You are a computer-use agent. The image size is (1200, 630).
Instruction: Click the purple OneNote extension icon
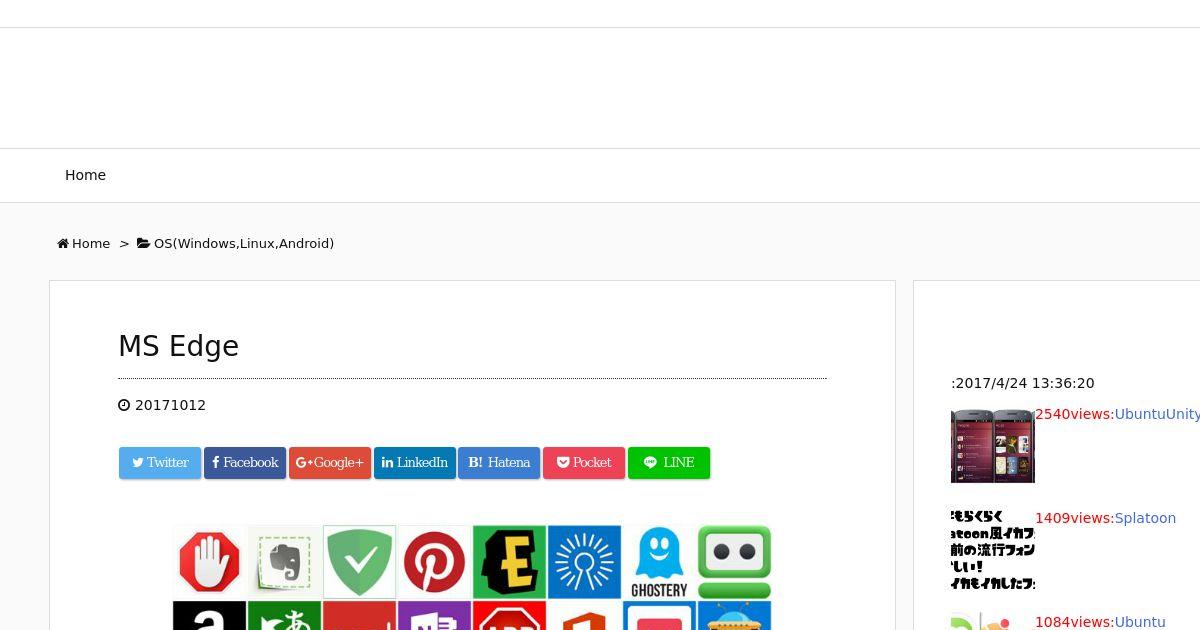pos(434,615)
